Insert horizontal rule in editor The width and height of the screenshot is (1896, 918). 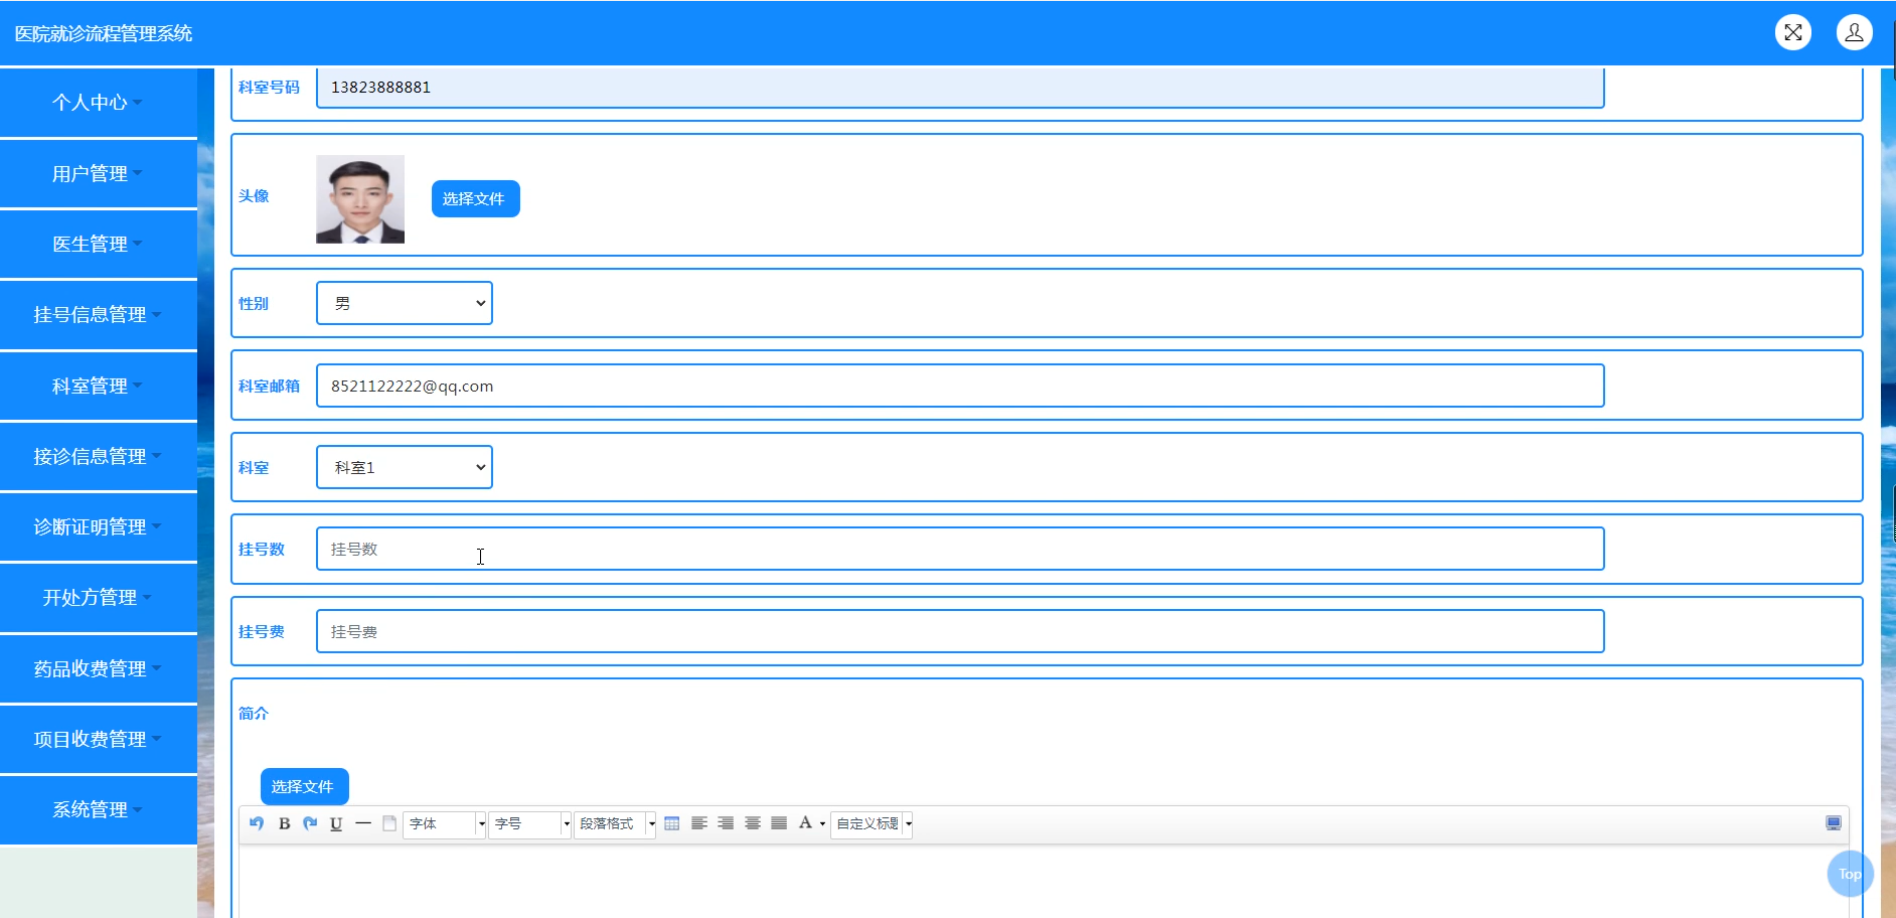(x=363, y=823)
